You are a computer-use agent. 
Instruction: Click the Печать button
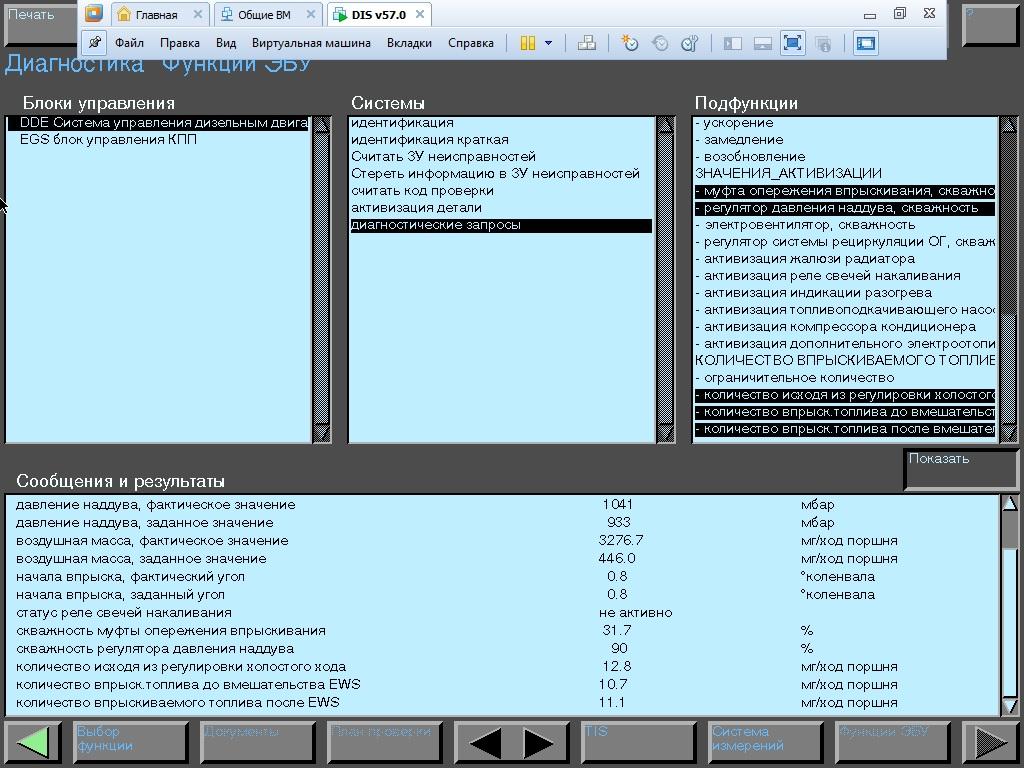coord(39,24)
